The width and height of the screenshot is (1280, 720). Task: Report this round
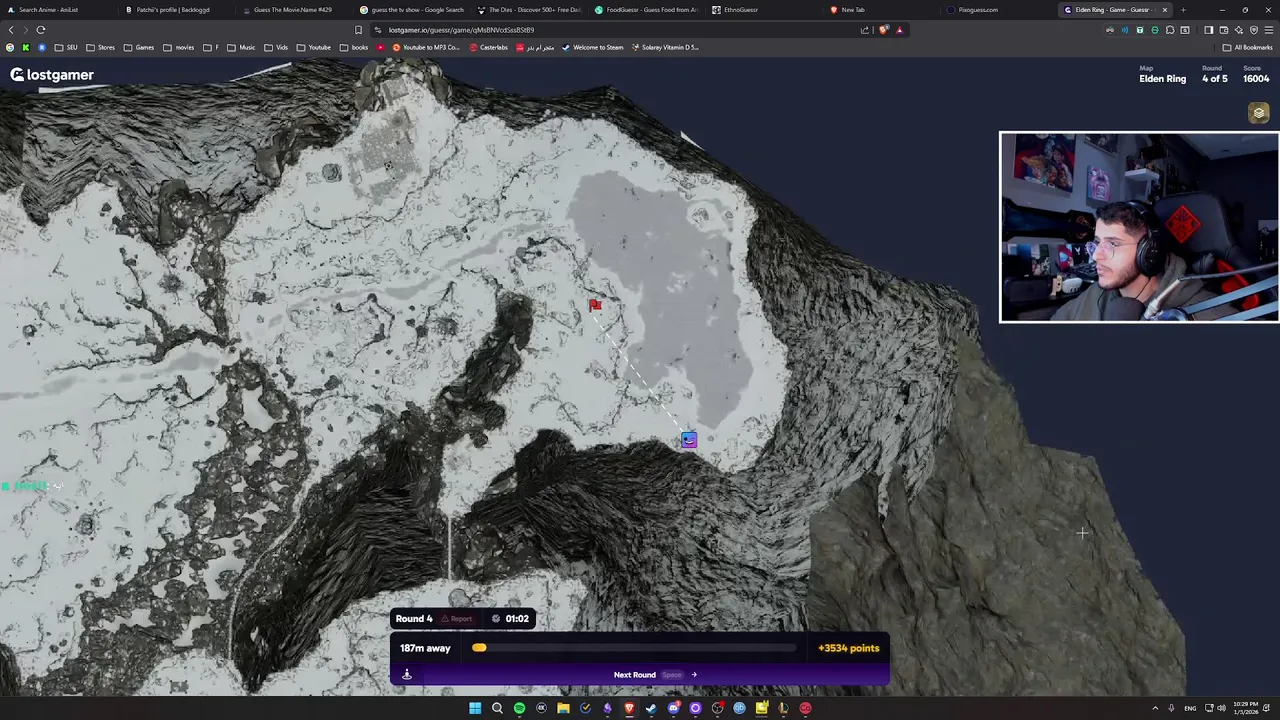[456, 619]
